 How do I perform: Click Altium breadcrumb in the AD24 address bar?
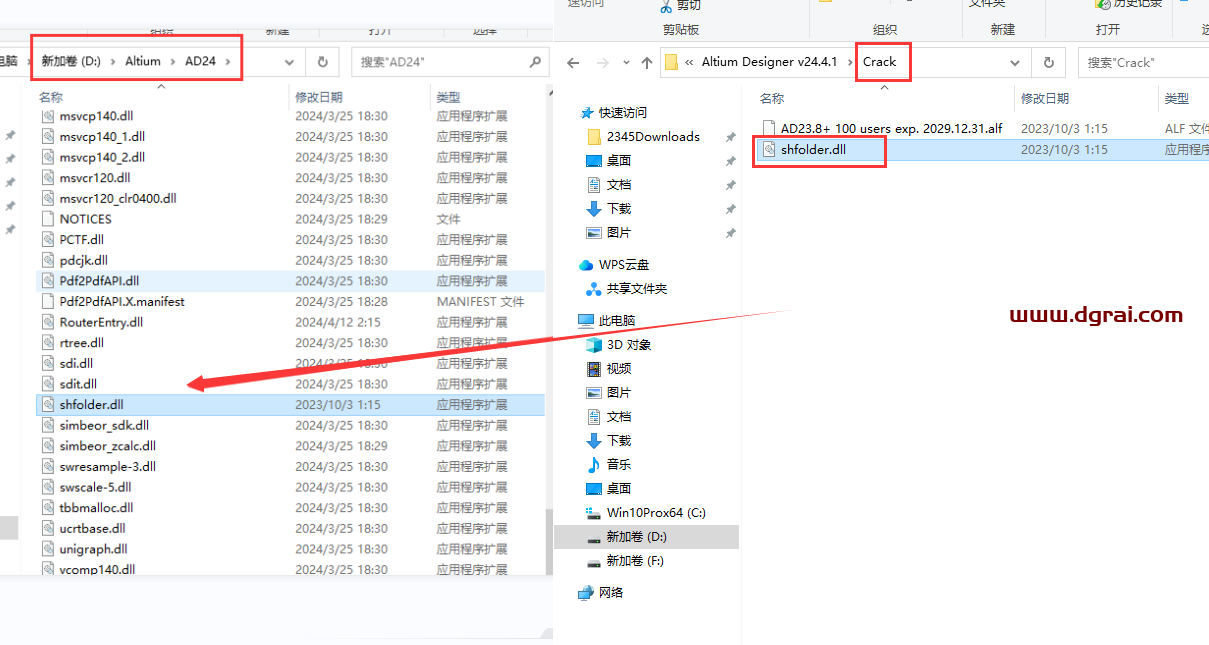143,61
